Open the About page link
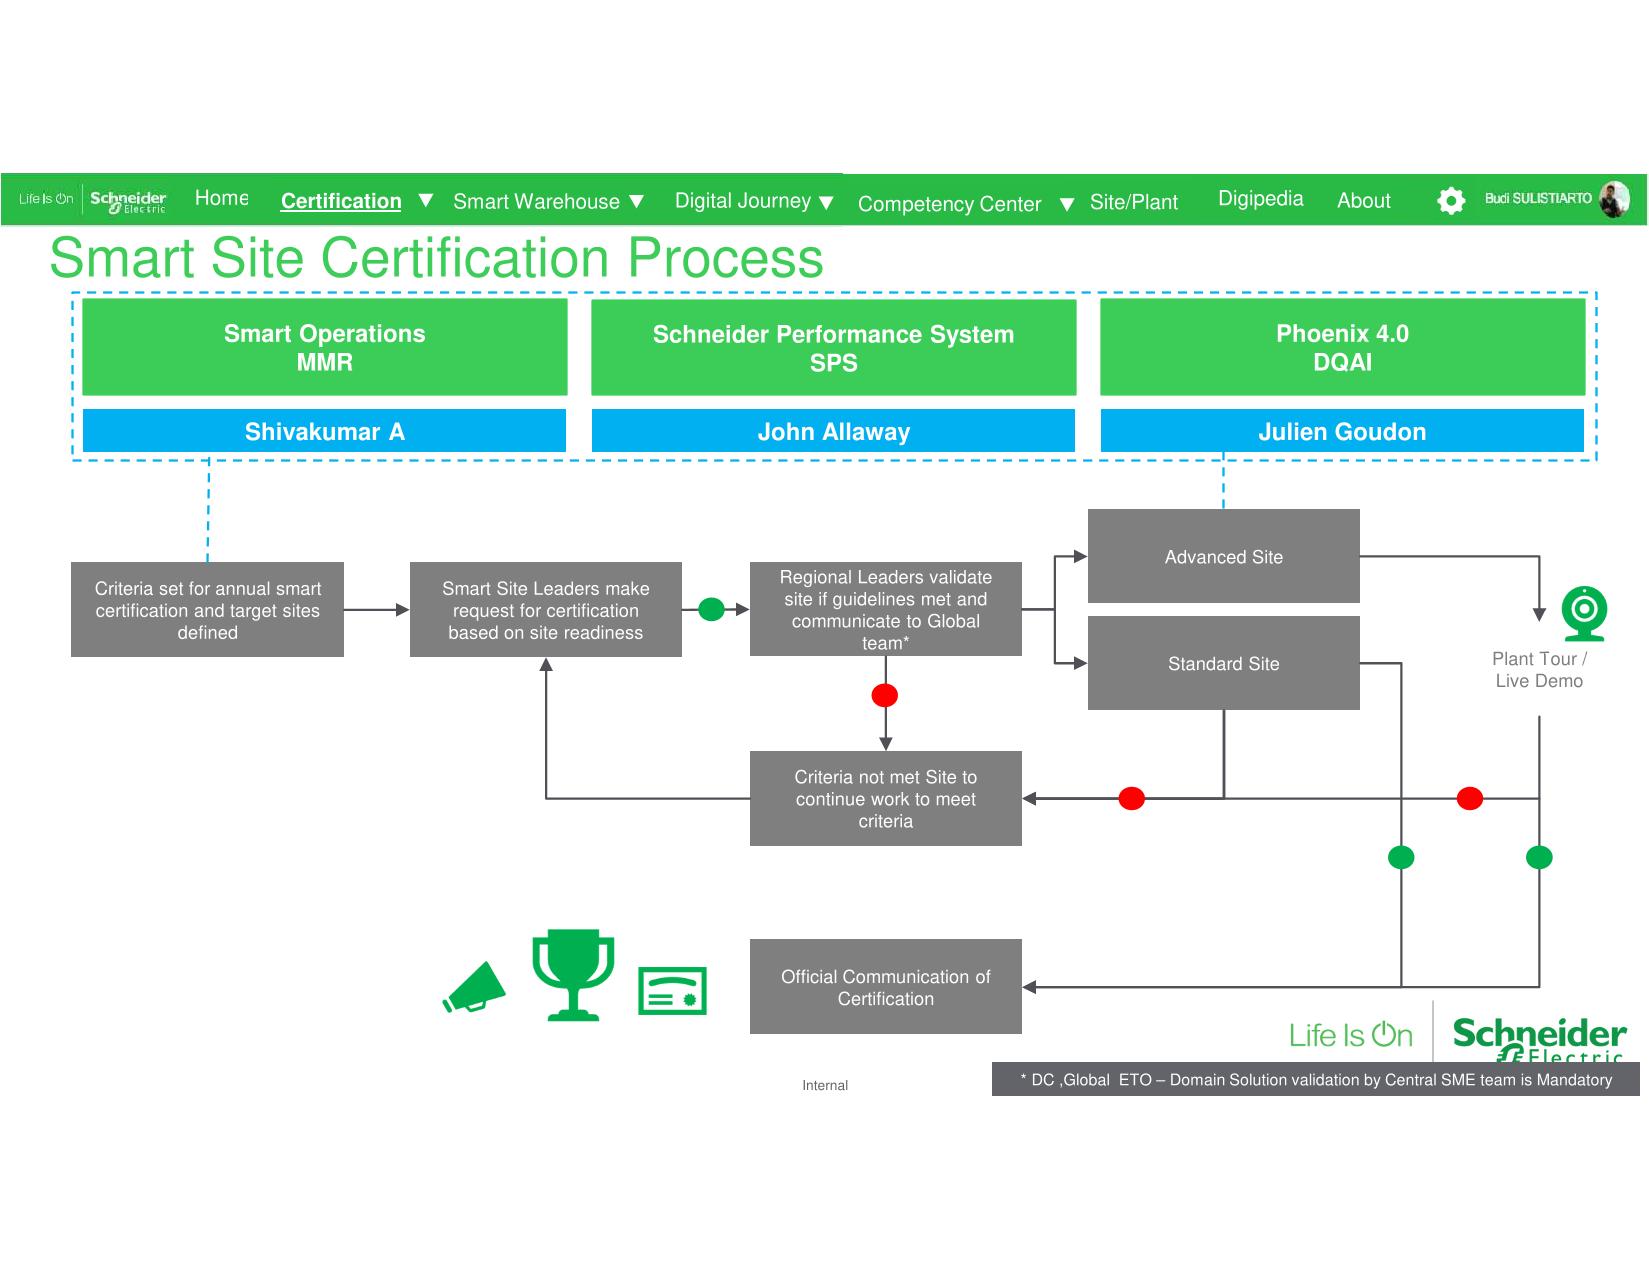Viewport: 1649px width, 1275px height. click(1363, 201)
